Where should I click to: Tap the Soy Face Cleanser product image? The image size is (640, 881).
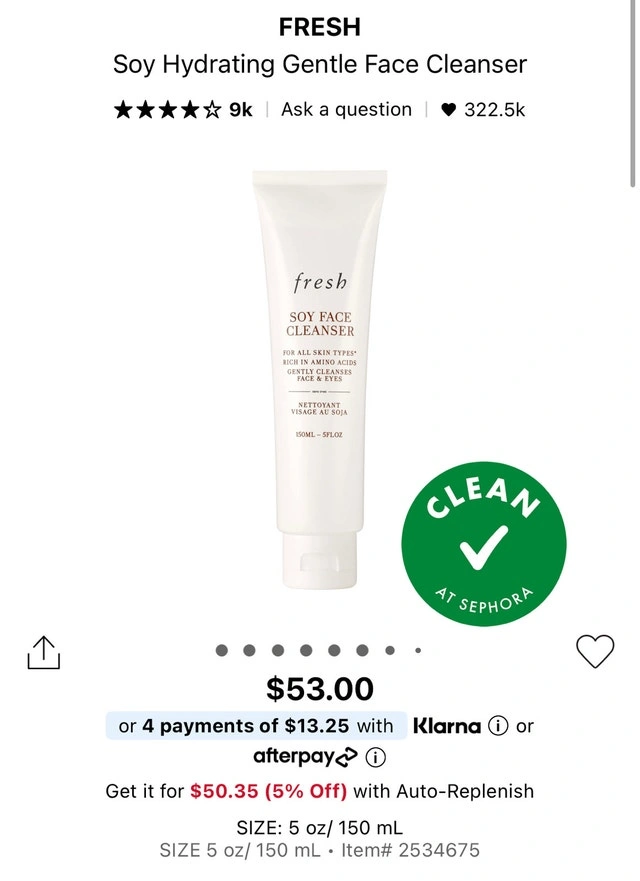click(319, 379)
